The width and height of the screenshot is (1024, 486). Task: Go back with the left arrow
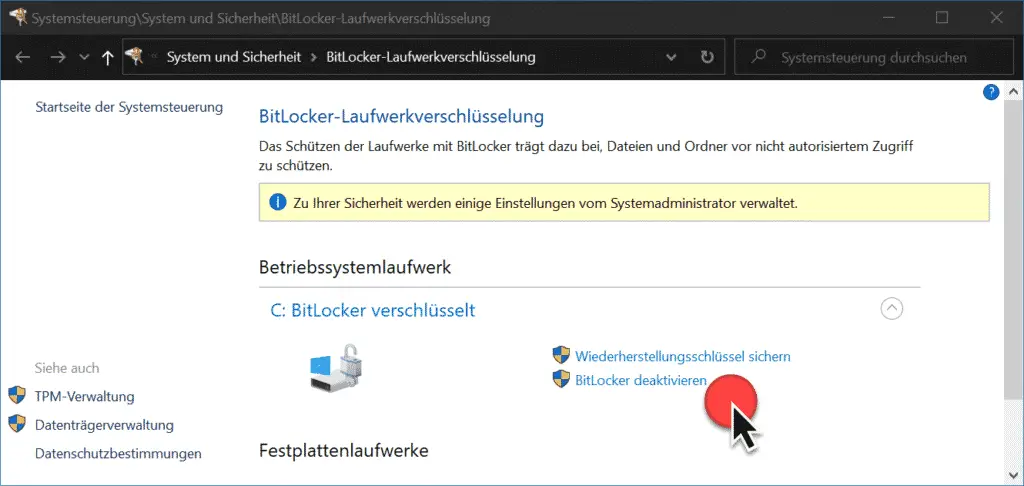pyautogui.click(x=23, y=57)
